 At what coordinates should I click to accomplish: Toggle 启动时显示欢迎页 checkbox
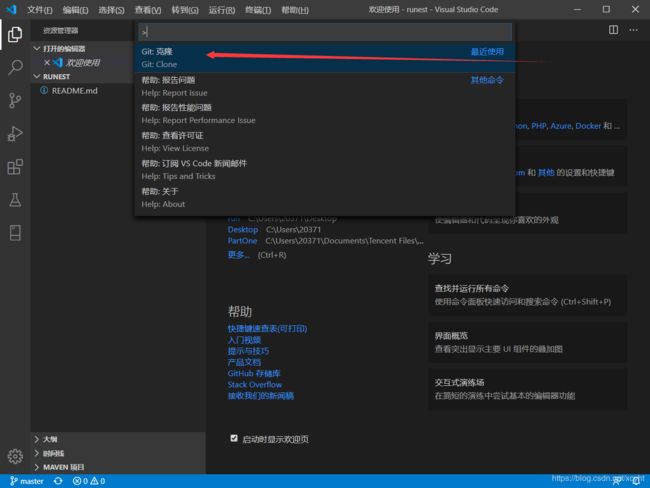click(x=234, y=438)
